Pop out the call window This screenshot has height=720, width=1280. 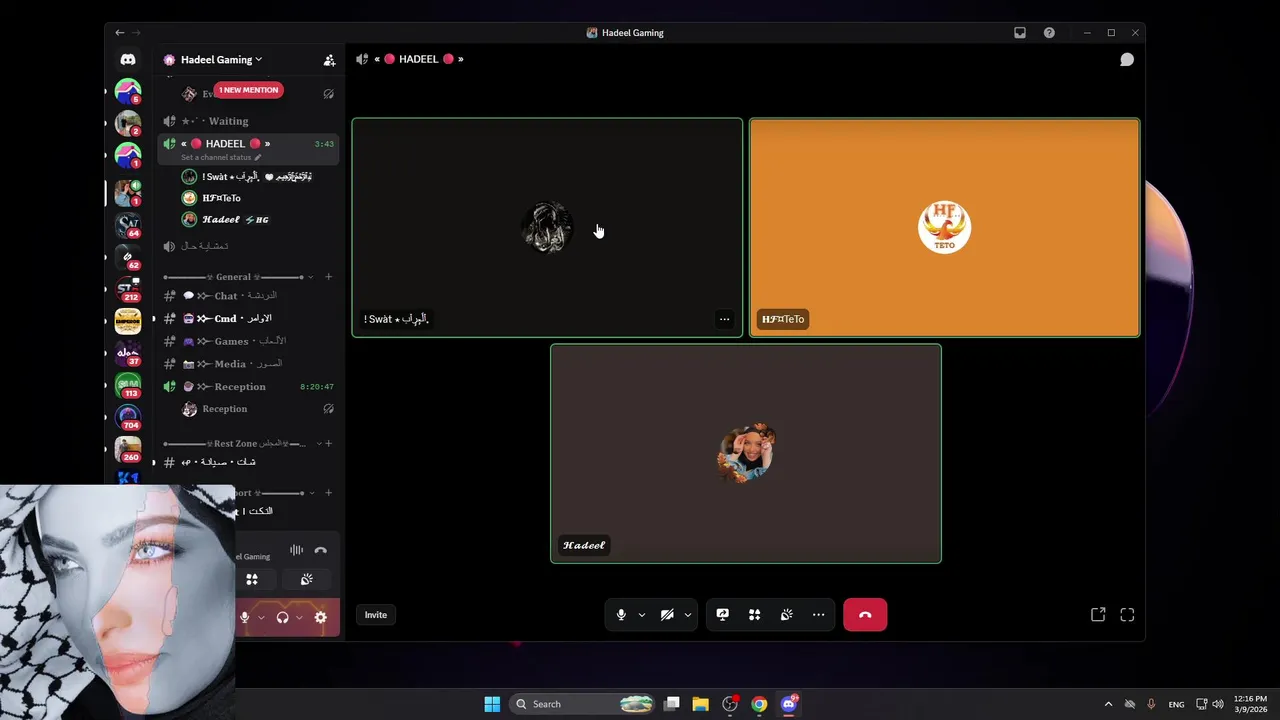pos(1098,615)
